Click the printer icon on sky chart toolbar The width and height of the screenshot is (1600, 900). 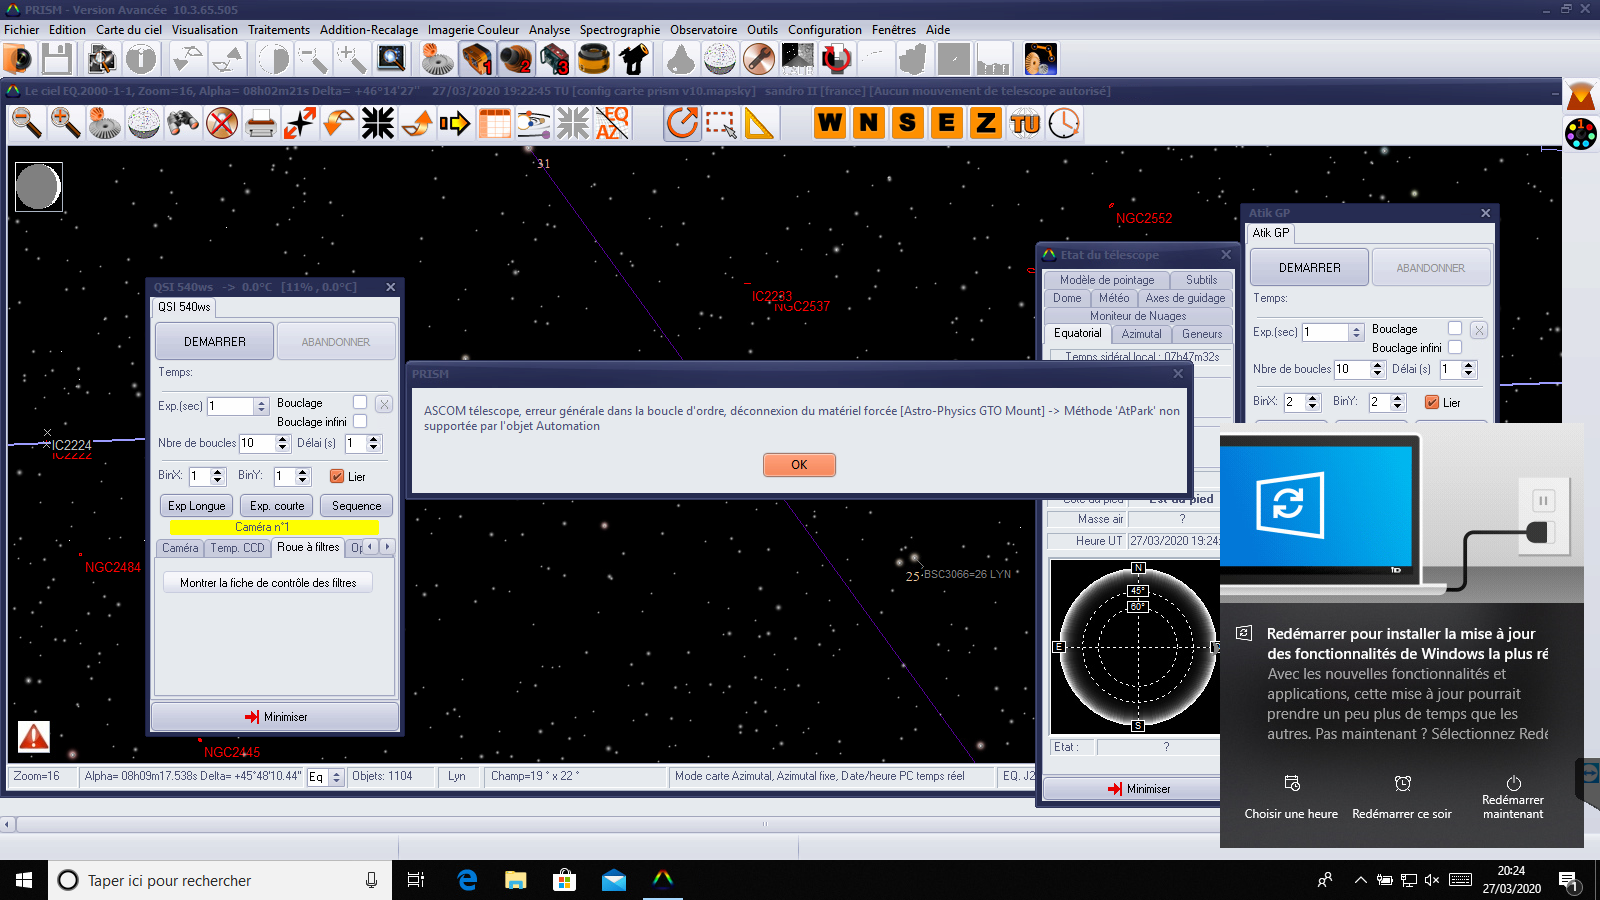coord(261,123)
